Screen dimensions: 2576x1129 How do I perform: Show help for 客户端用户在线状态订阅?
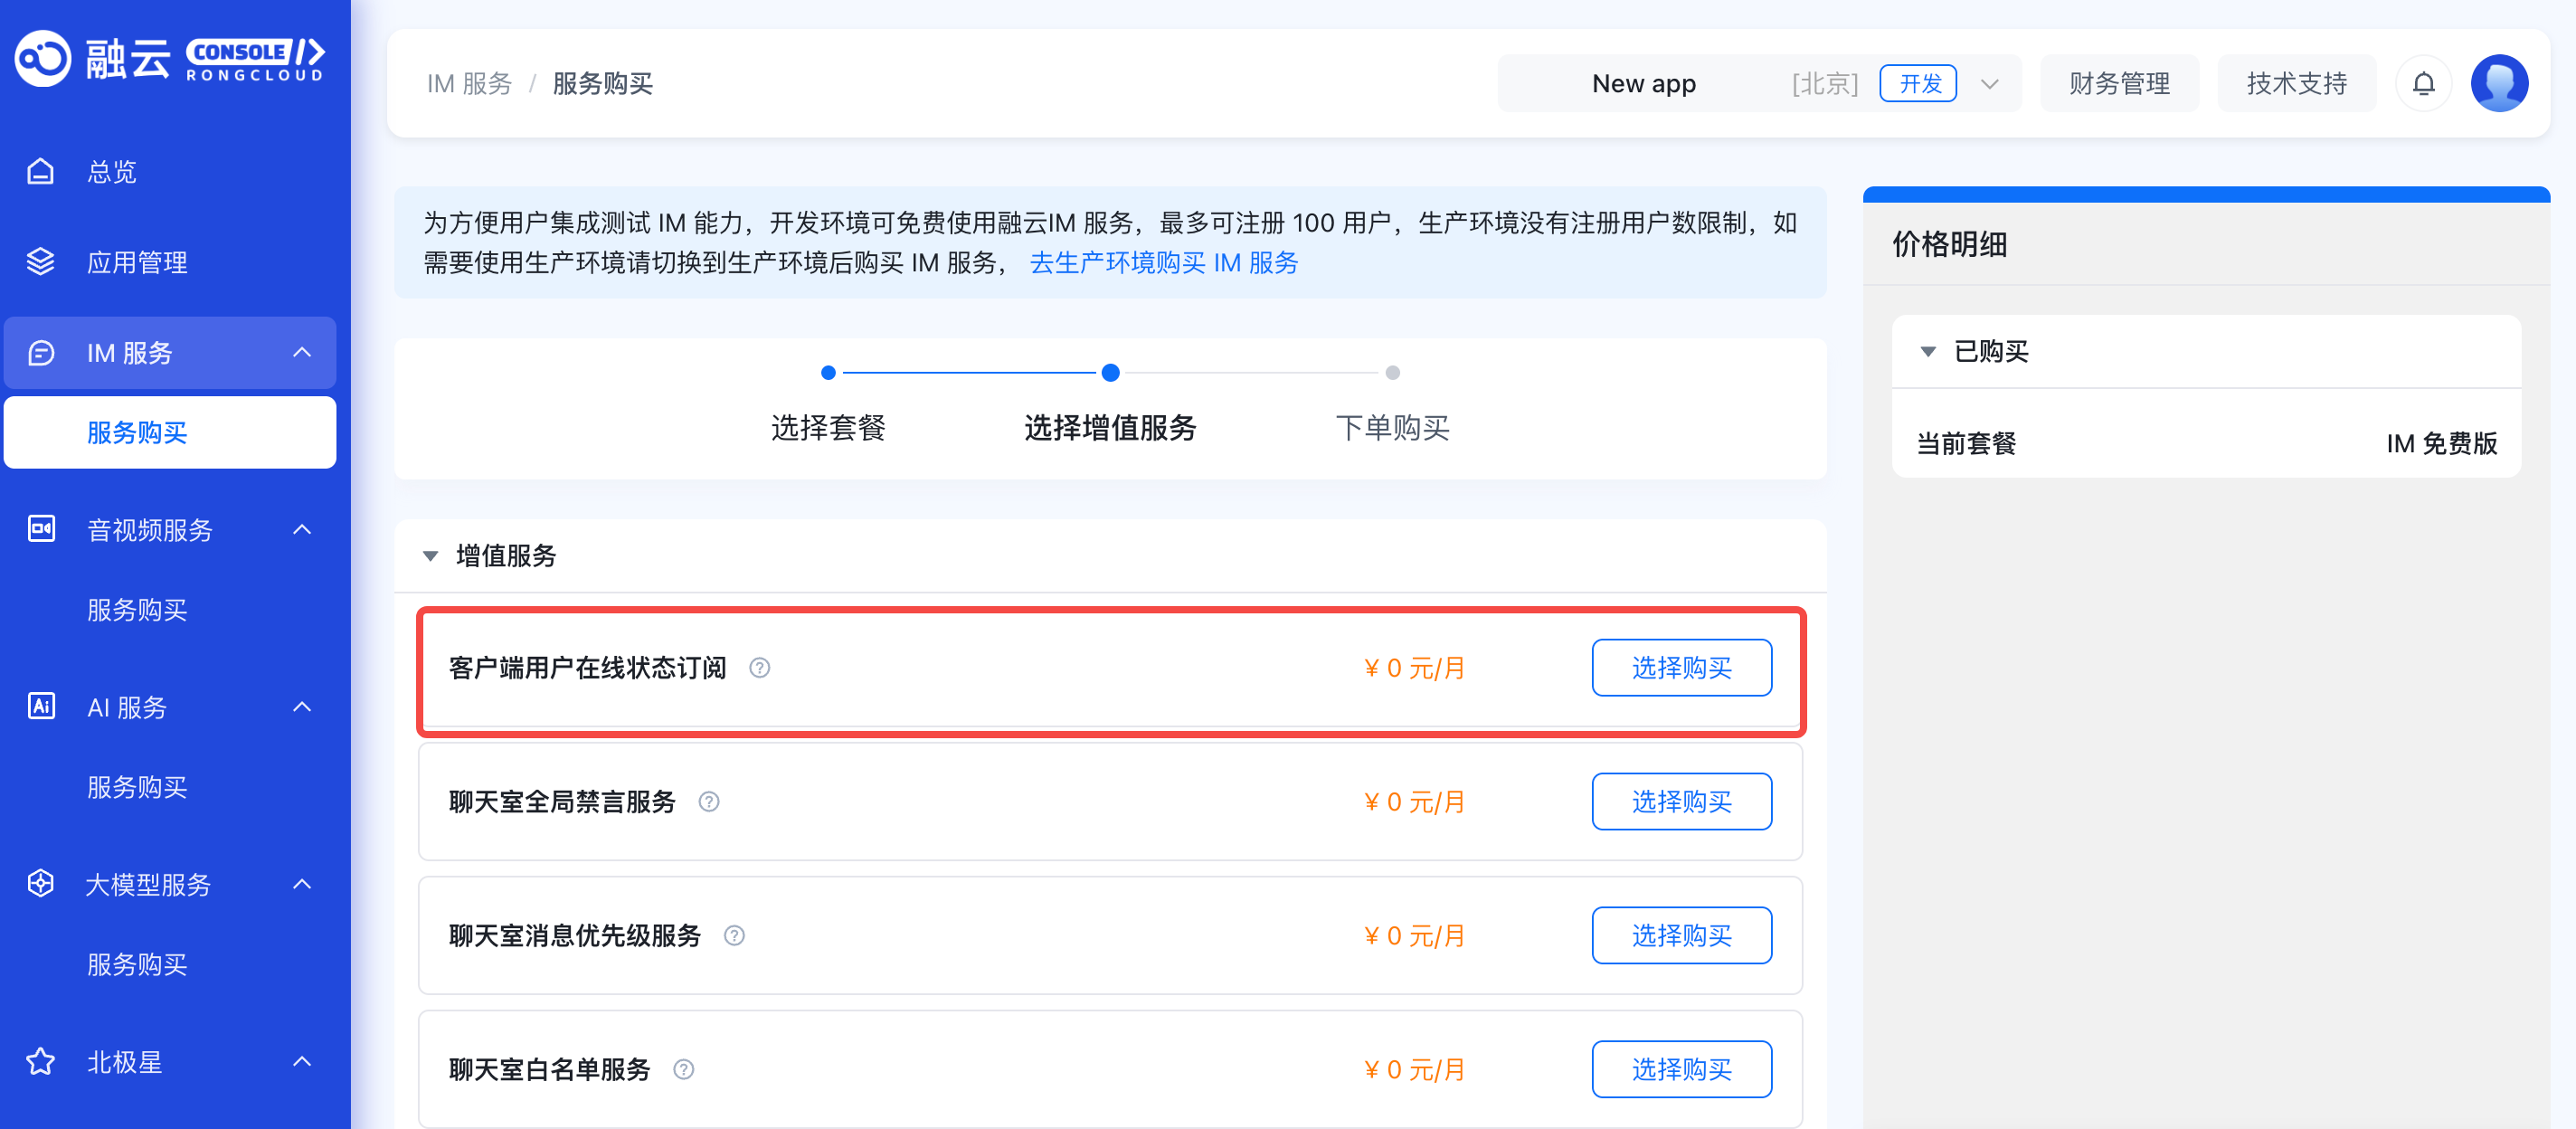tap(760, 668)
